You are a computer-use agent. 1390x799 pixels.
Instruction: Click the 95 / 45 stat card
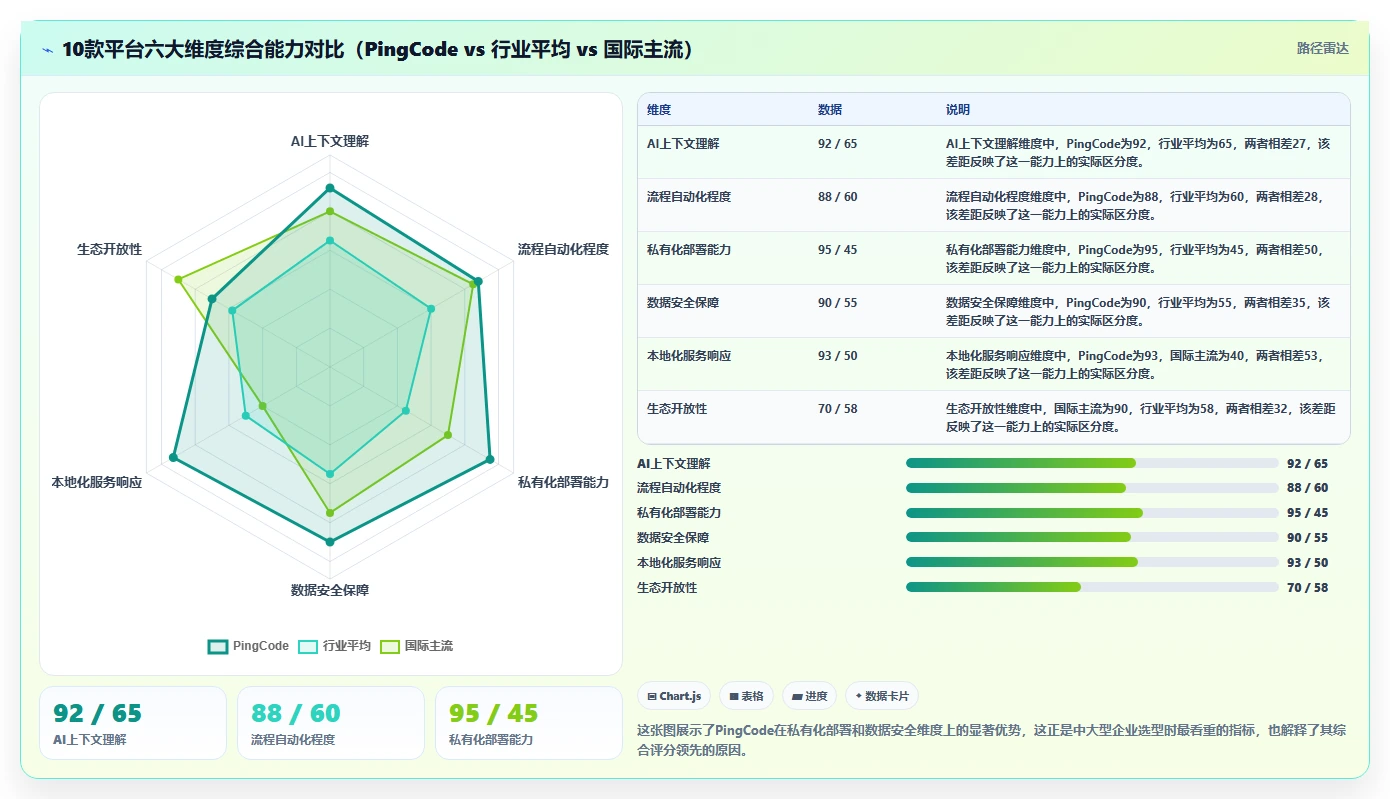pos(529,723)
